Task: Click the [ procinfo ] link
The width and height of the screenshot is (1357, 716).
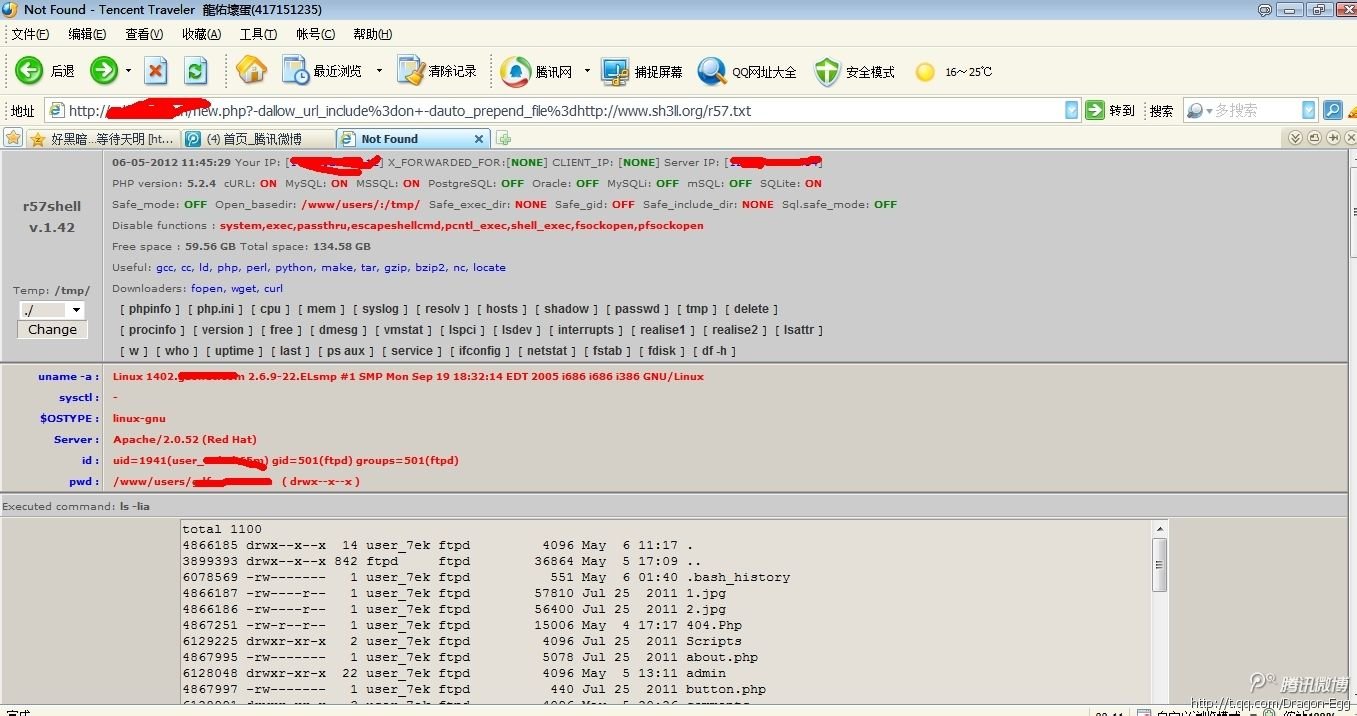Action: (x=152, y=330)
